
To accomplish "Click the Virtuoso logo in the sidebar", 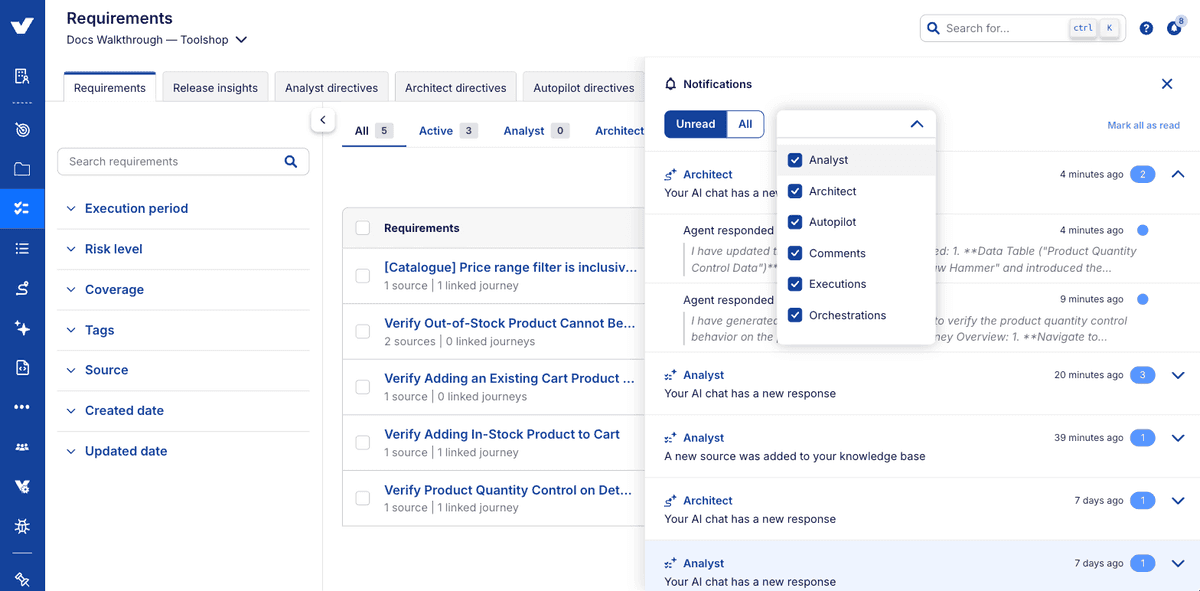I will pos(22,27).
